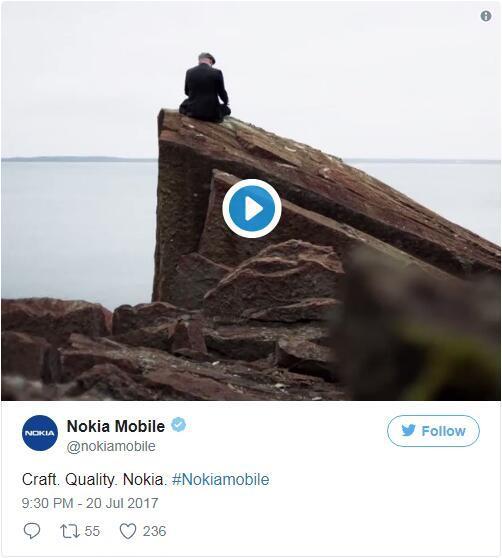Click the retweet count 55

click(92, 531)
